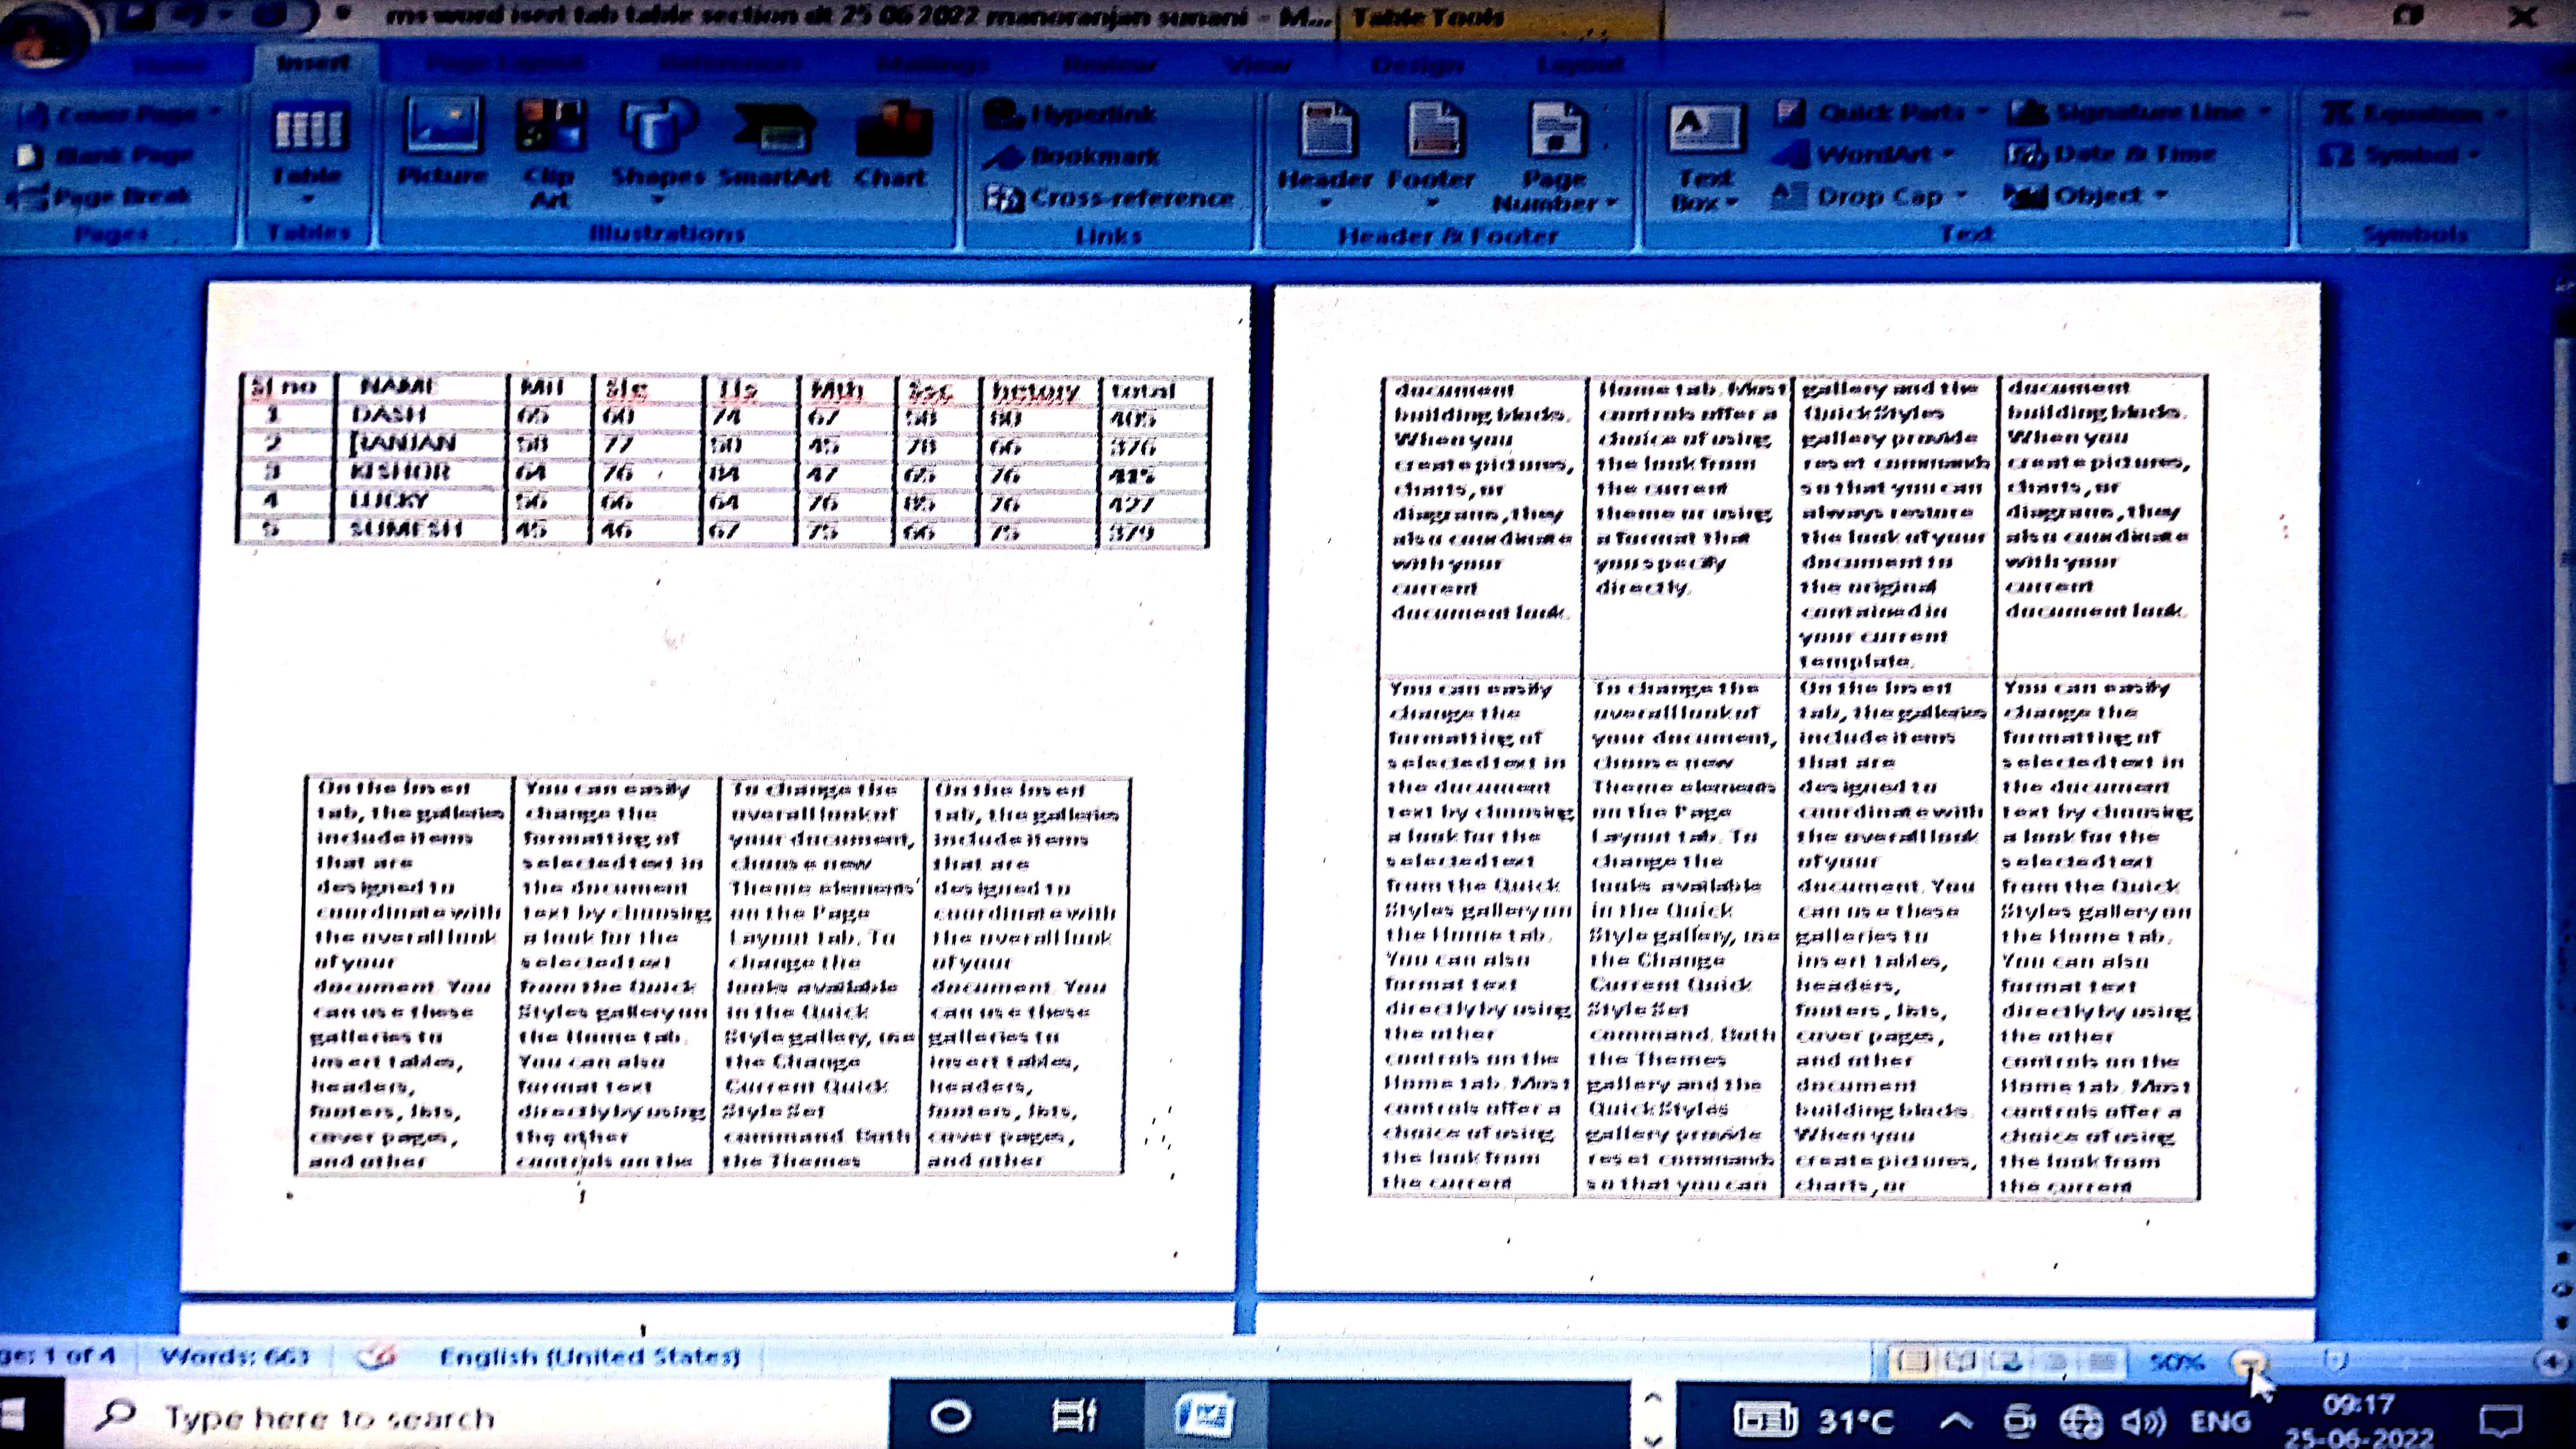Click English (United States) language indicator

(x=589, y=1357)
